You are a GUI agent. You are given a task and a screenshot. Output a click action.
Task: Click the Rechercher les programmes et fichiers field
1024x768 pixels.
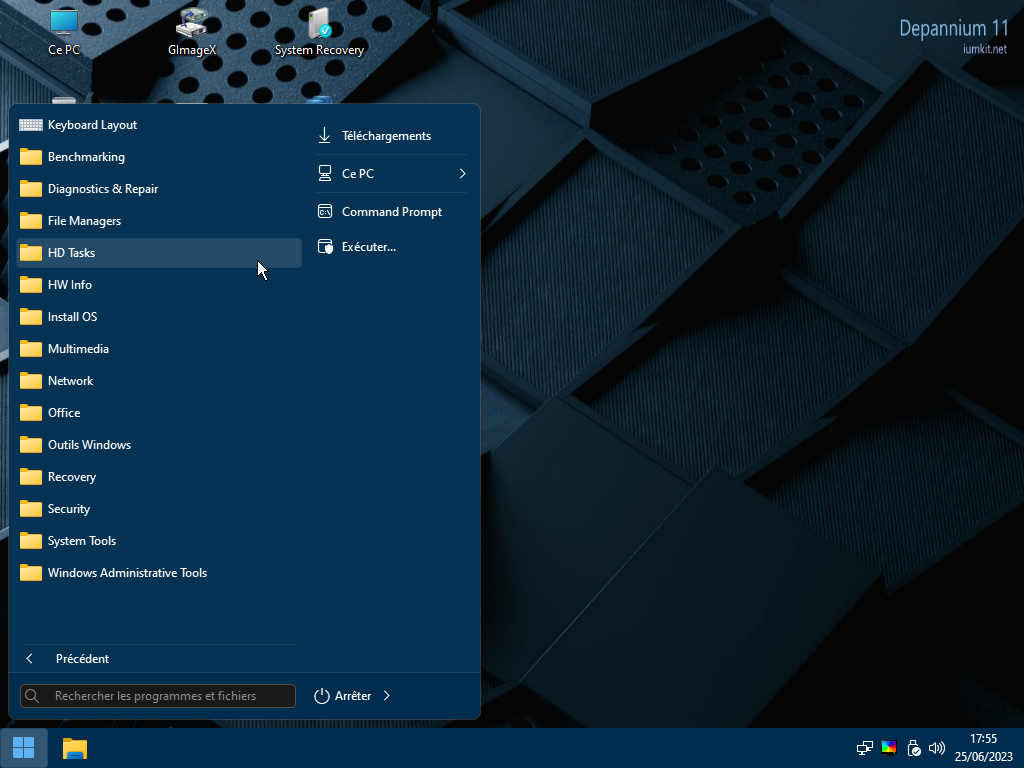[x=158, y=696]
